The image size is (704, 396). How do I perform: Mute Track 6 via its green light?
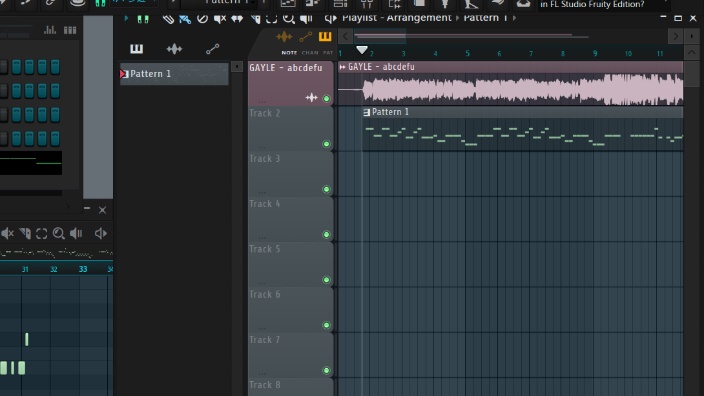(326, 325)
